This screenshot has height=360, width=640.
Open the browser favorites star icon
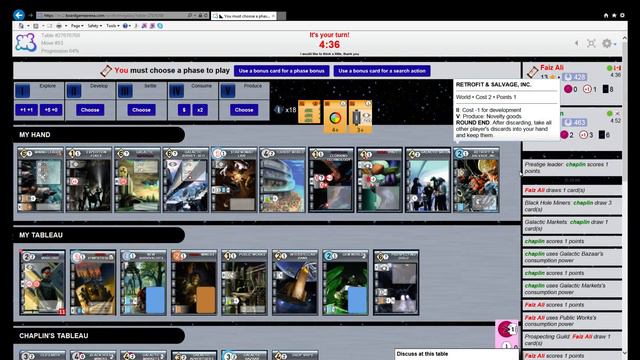(x=614, y=16)
